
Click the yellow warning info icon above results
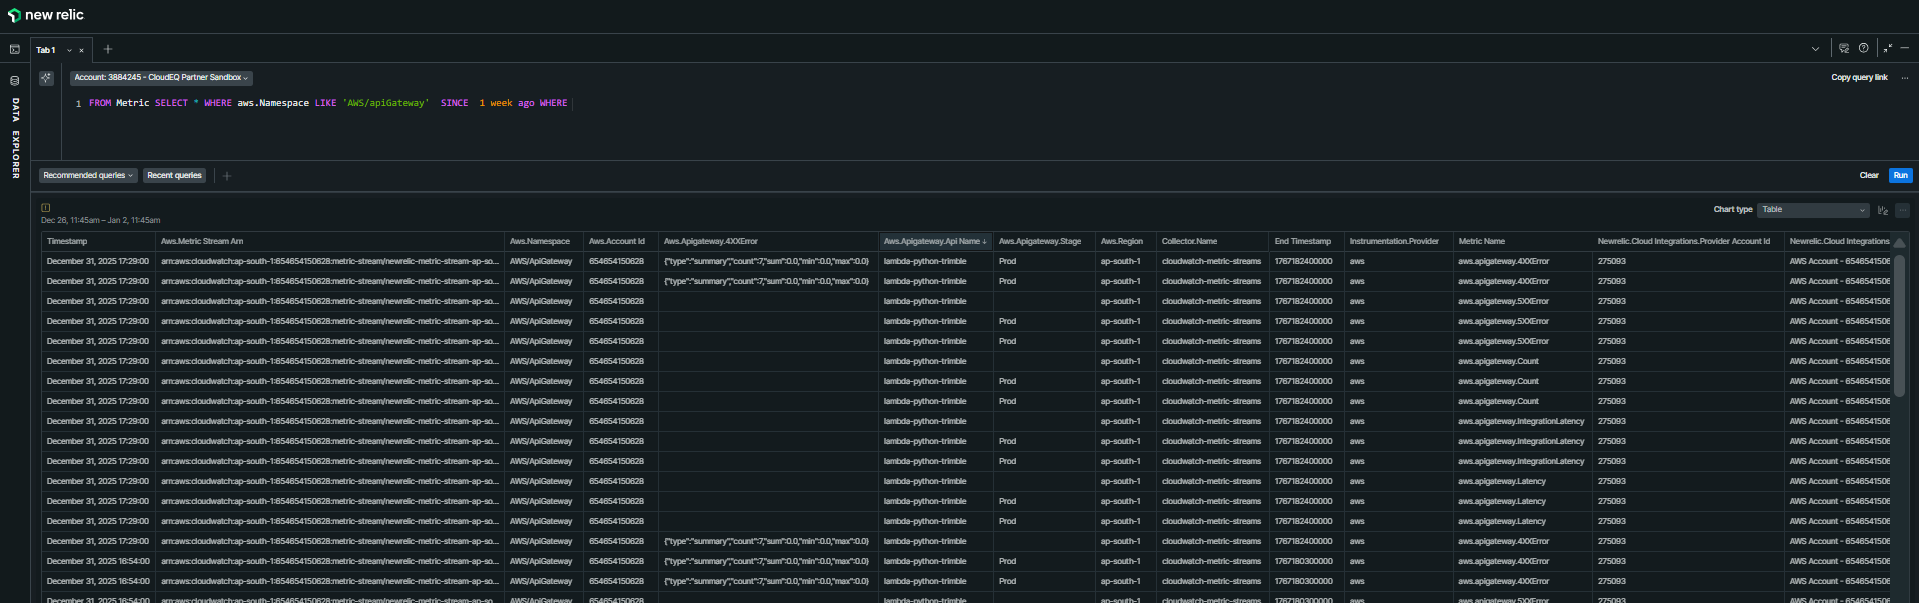tap(45, 208)
